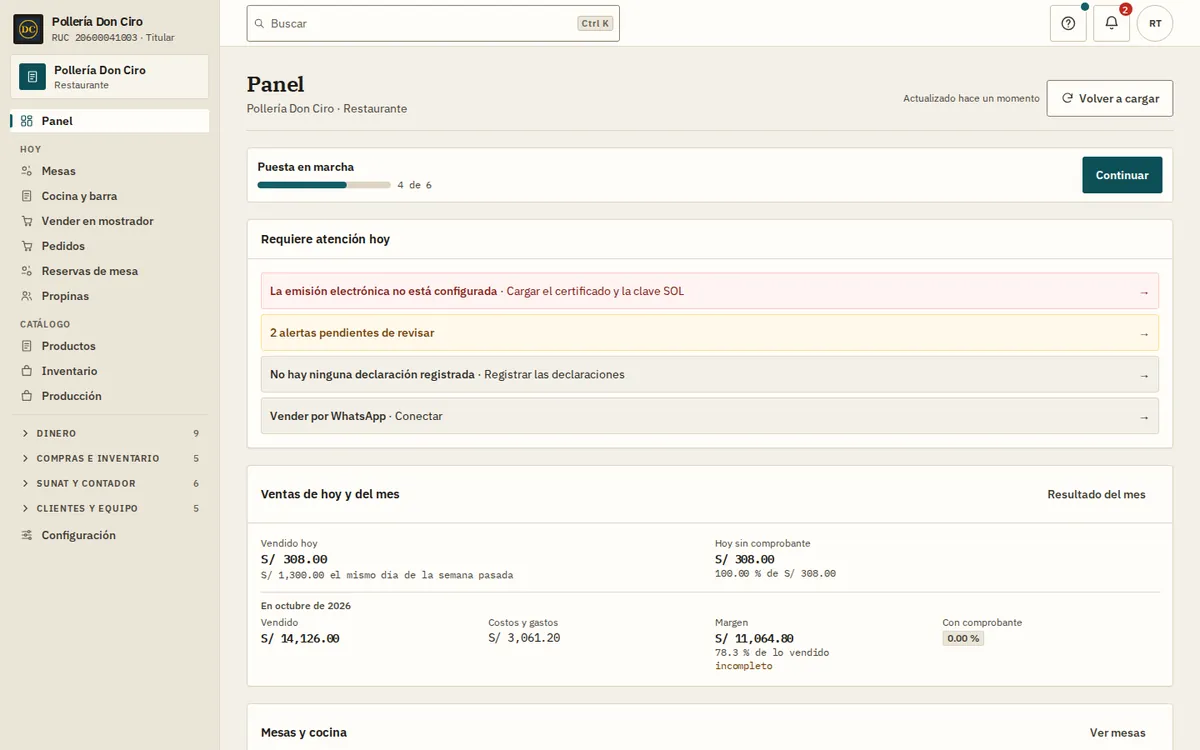
Task: Open notifications bell with 2 alerts
Action: click(x=1111, y=23)
